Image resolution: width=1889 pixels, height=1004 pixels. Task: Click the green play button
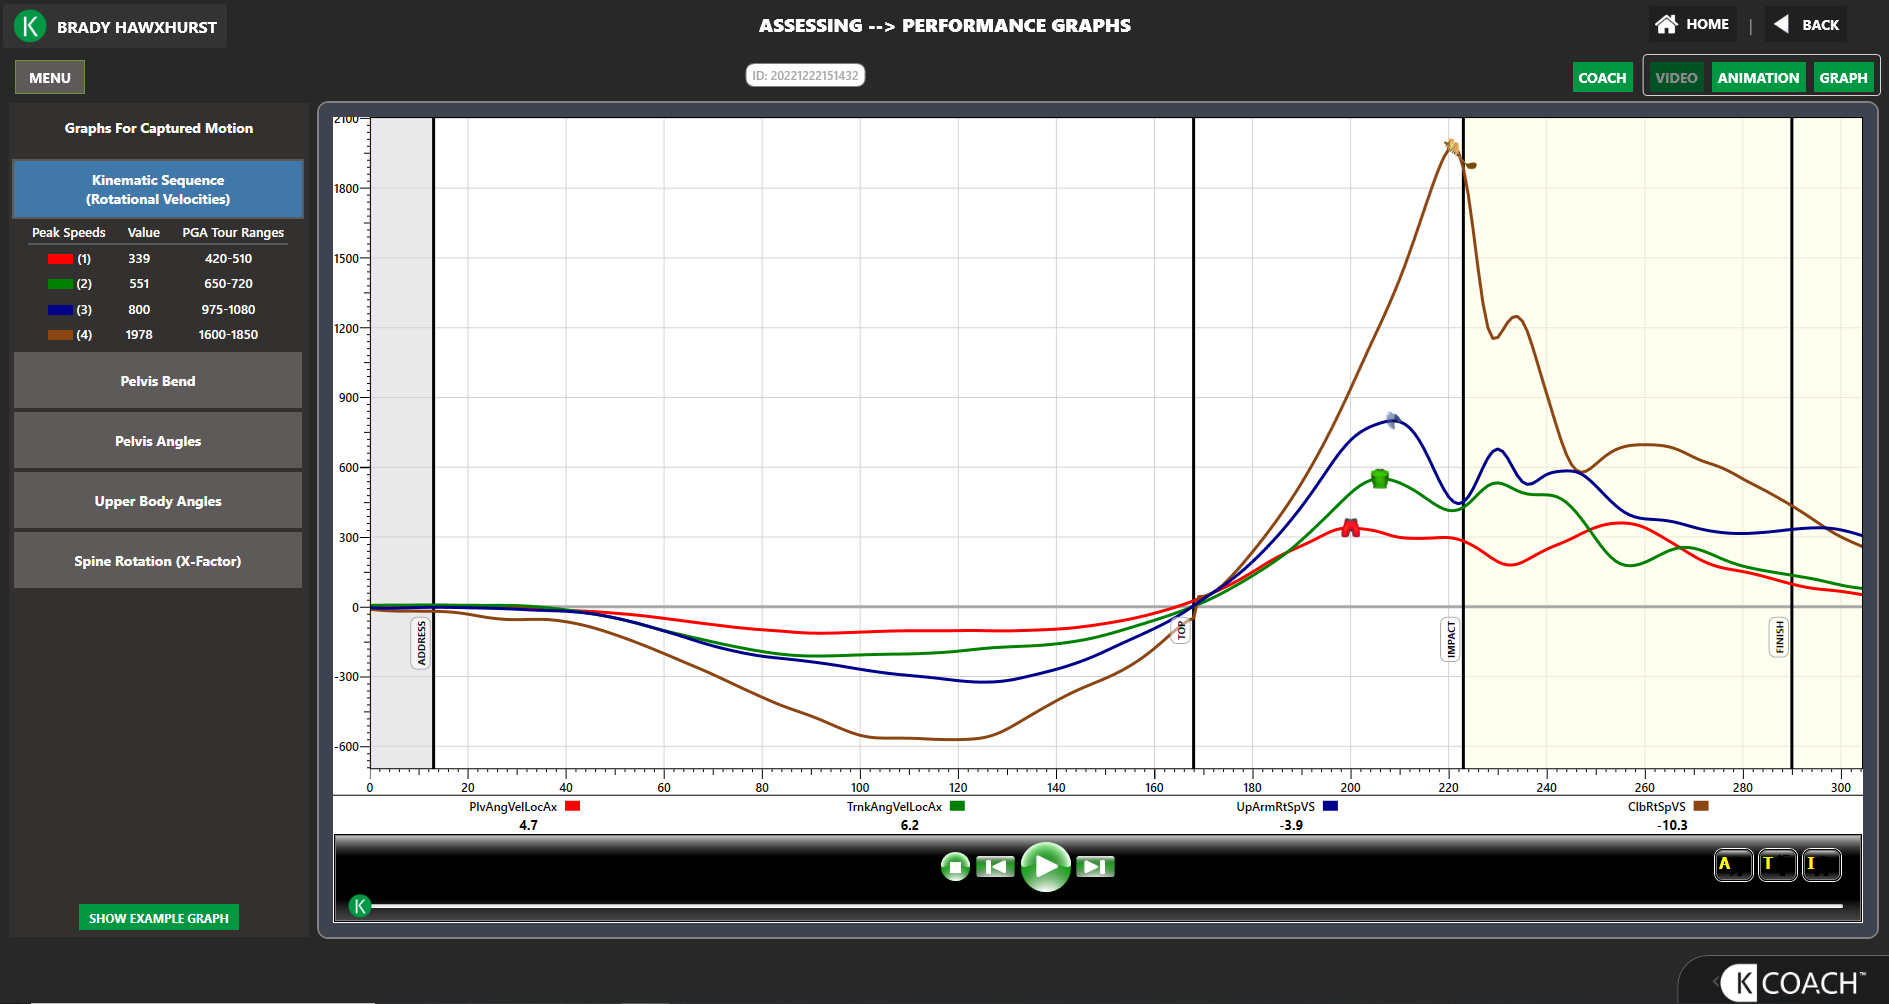[x=1045, y=867]
